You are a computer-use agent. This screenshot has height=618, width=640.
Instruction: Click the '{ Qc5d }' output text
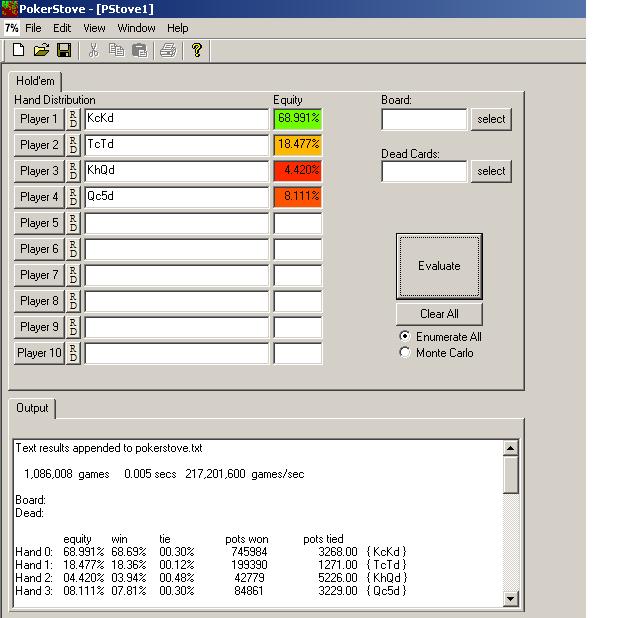(x=386, y=591)
